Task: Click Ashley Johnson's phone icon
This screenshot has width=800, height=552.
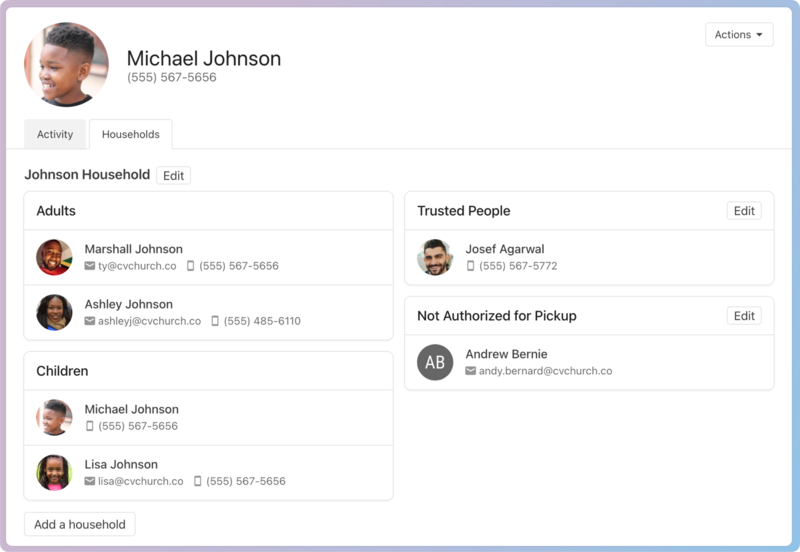Action: (x=214, y=322)
